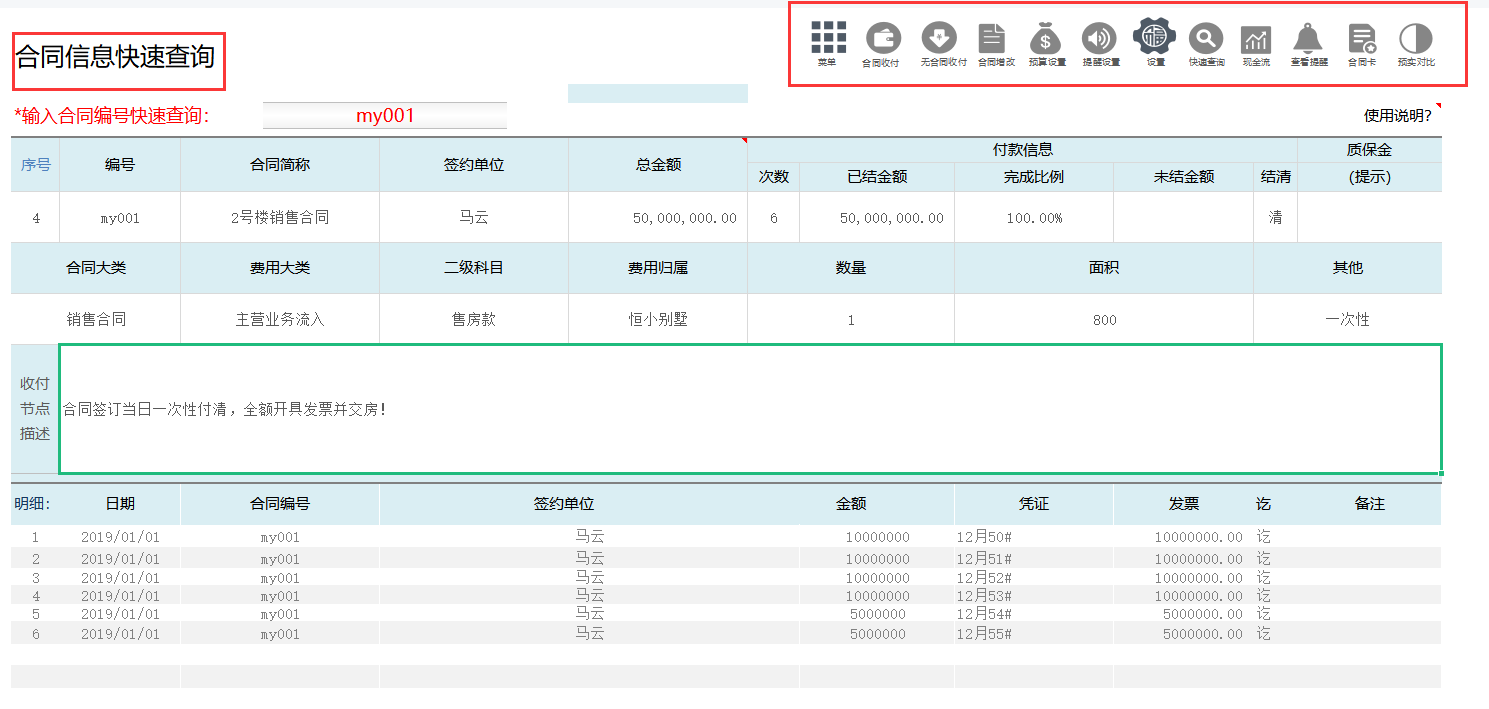The height and width of the screenshot is (709, 1489).
Task: Select the area value 800 cell
Action: point(1104,320)
